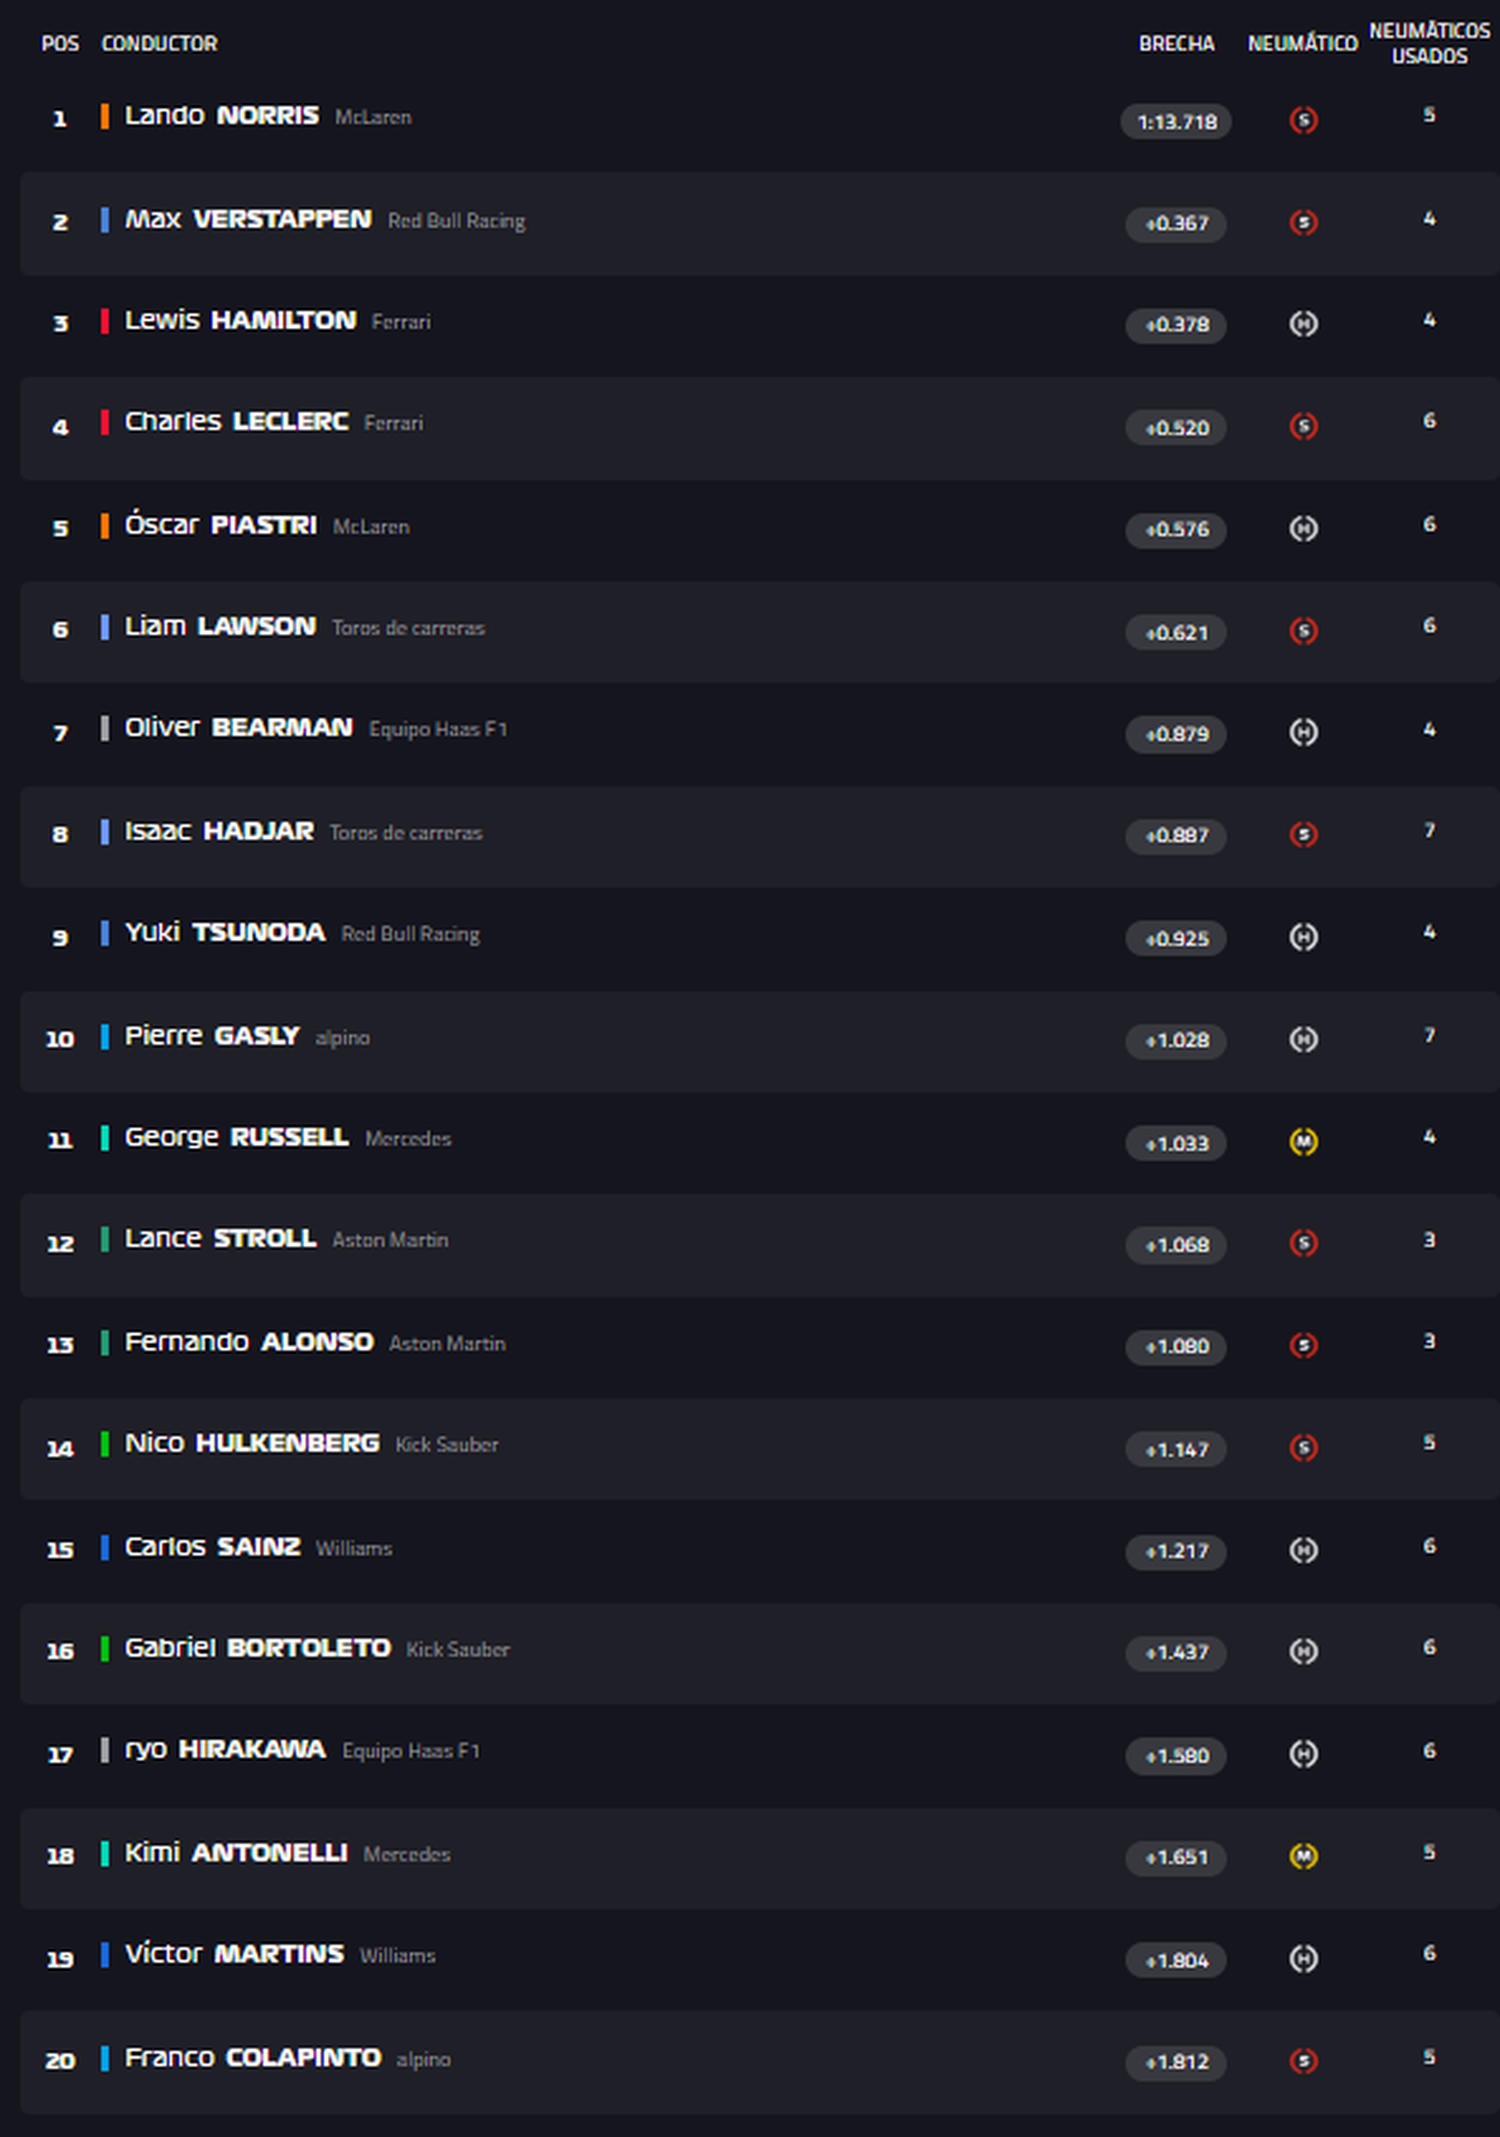Open Charles LECLERC driver name
Viewport: 1500px width, 2137px height.
[x=236, y=421]
